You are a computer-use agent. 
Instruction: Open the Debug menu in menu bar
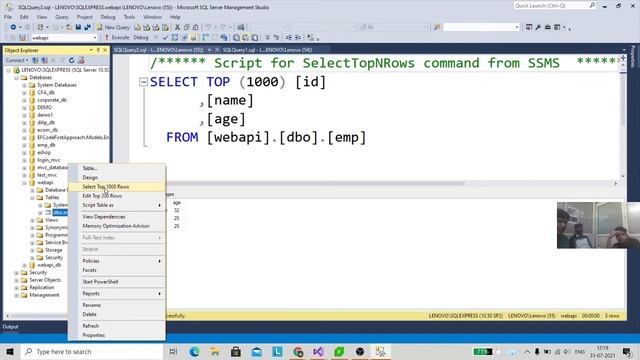point(108,17)
